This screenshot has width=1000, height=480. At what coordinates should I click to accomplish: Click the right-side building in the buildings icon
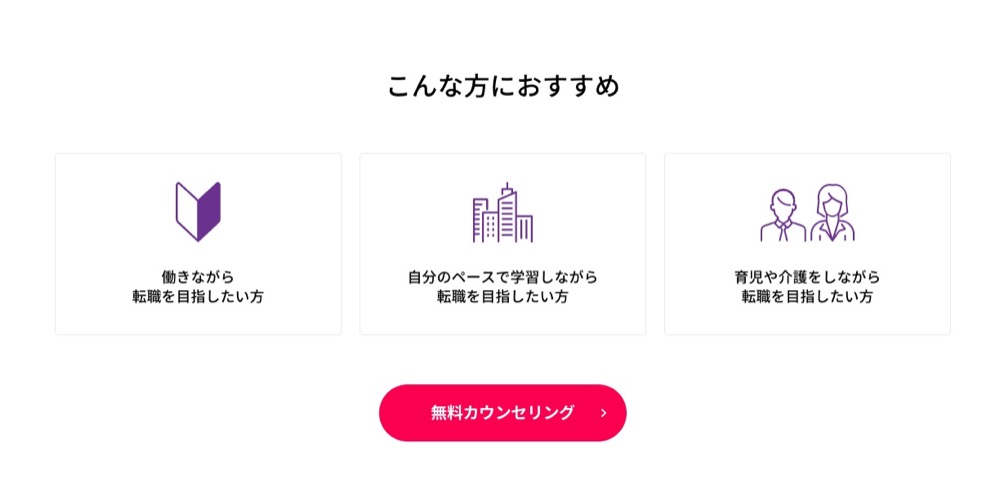point(525,229)
